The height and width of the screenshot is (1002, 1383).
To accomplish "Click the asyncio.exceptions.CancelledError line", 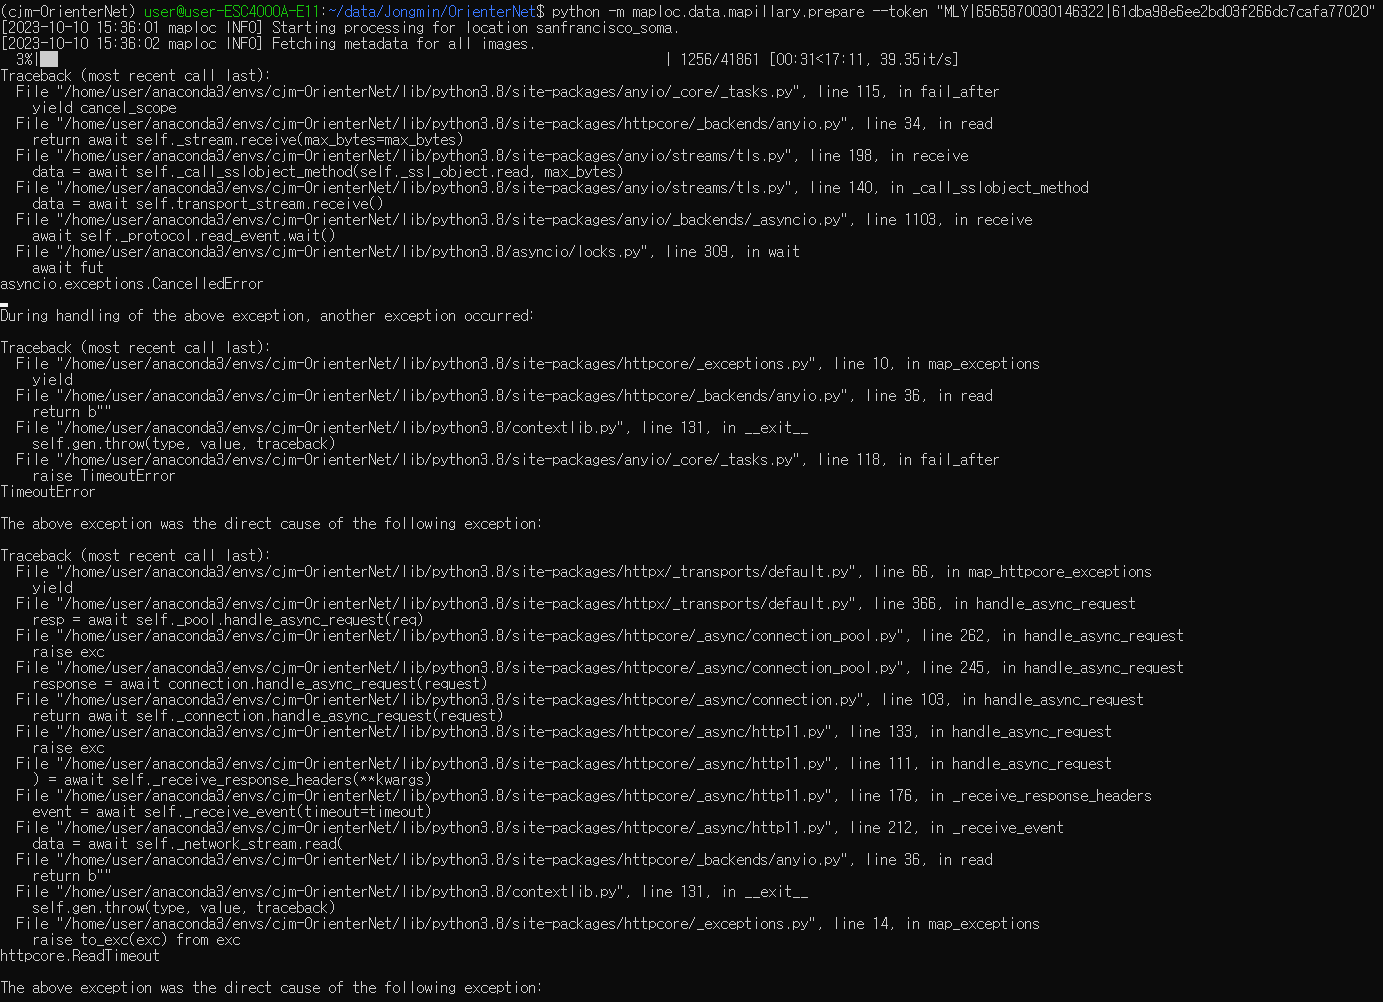I will coord(131,283).
